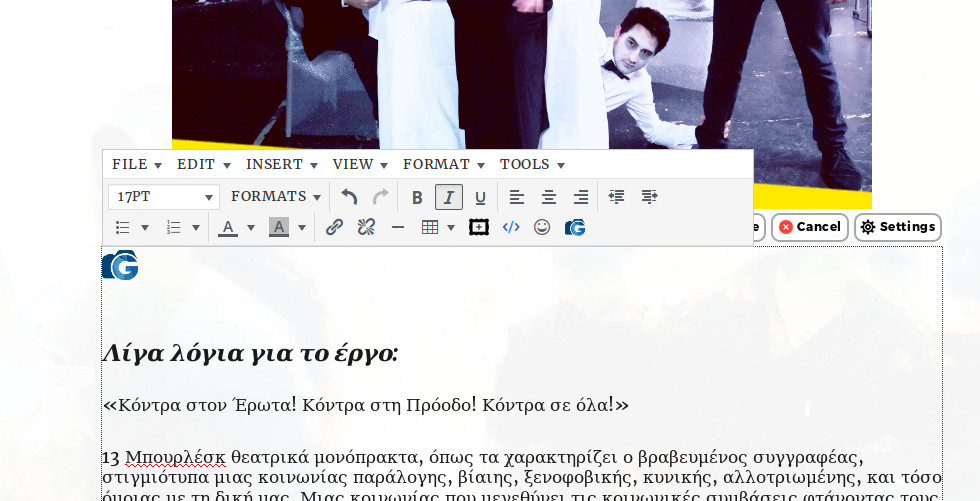The image size is (980, 501).
Task: Expand the background color picker arrow
Action: [x=302, y=228]
